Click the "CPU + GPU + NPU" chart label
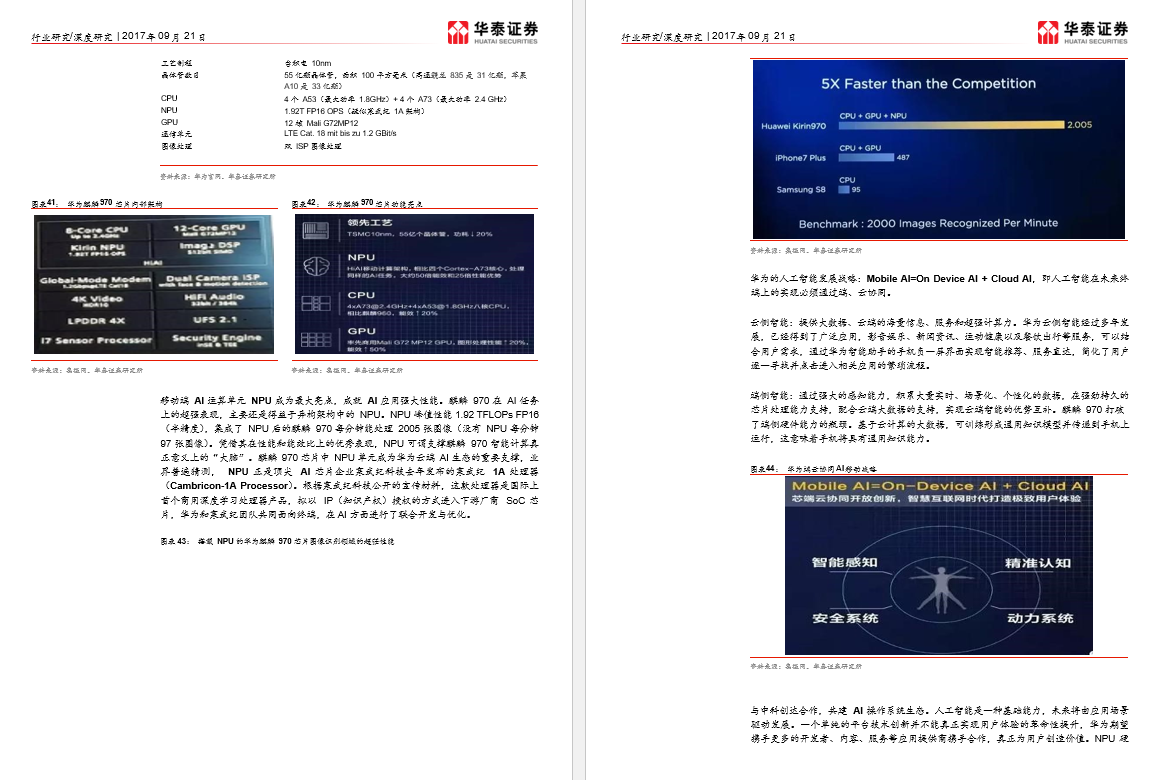 coord(872,116)
